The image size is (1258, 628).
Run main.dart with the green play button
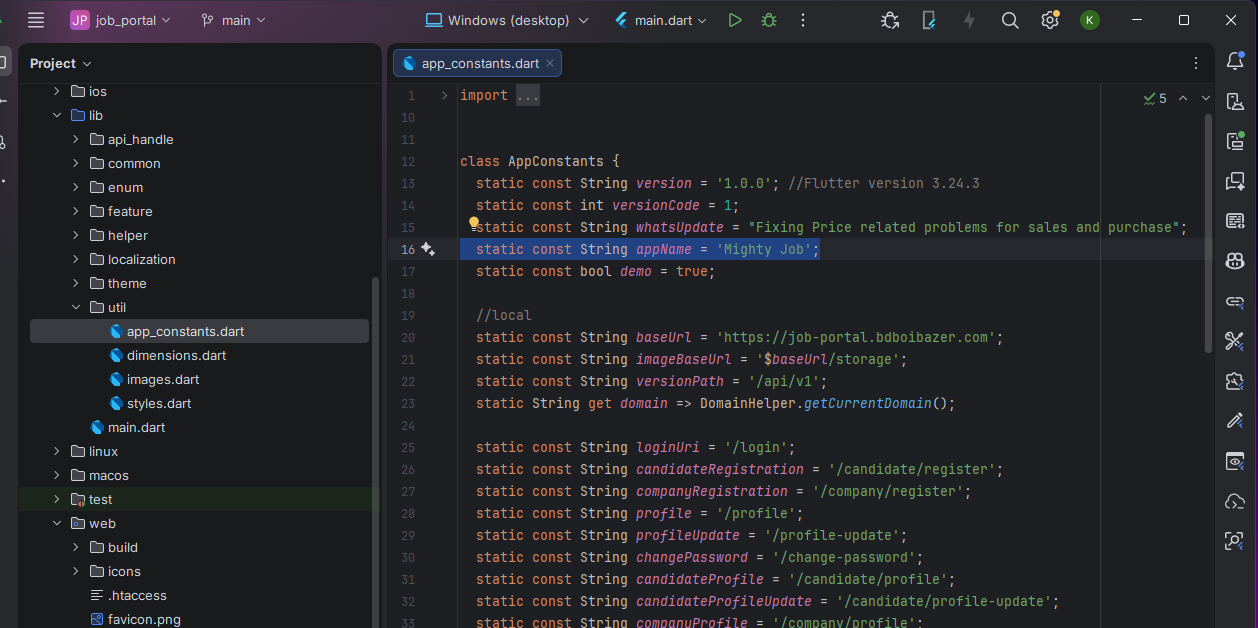[x=735, y=20]
